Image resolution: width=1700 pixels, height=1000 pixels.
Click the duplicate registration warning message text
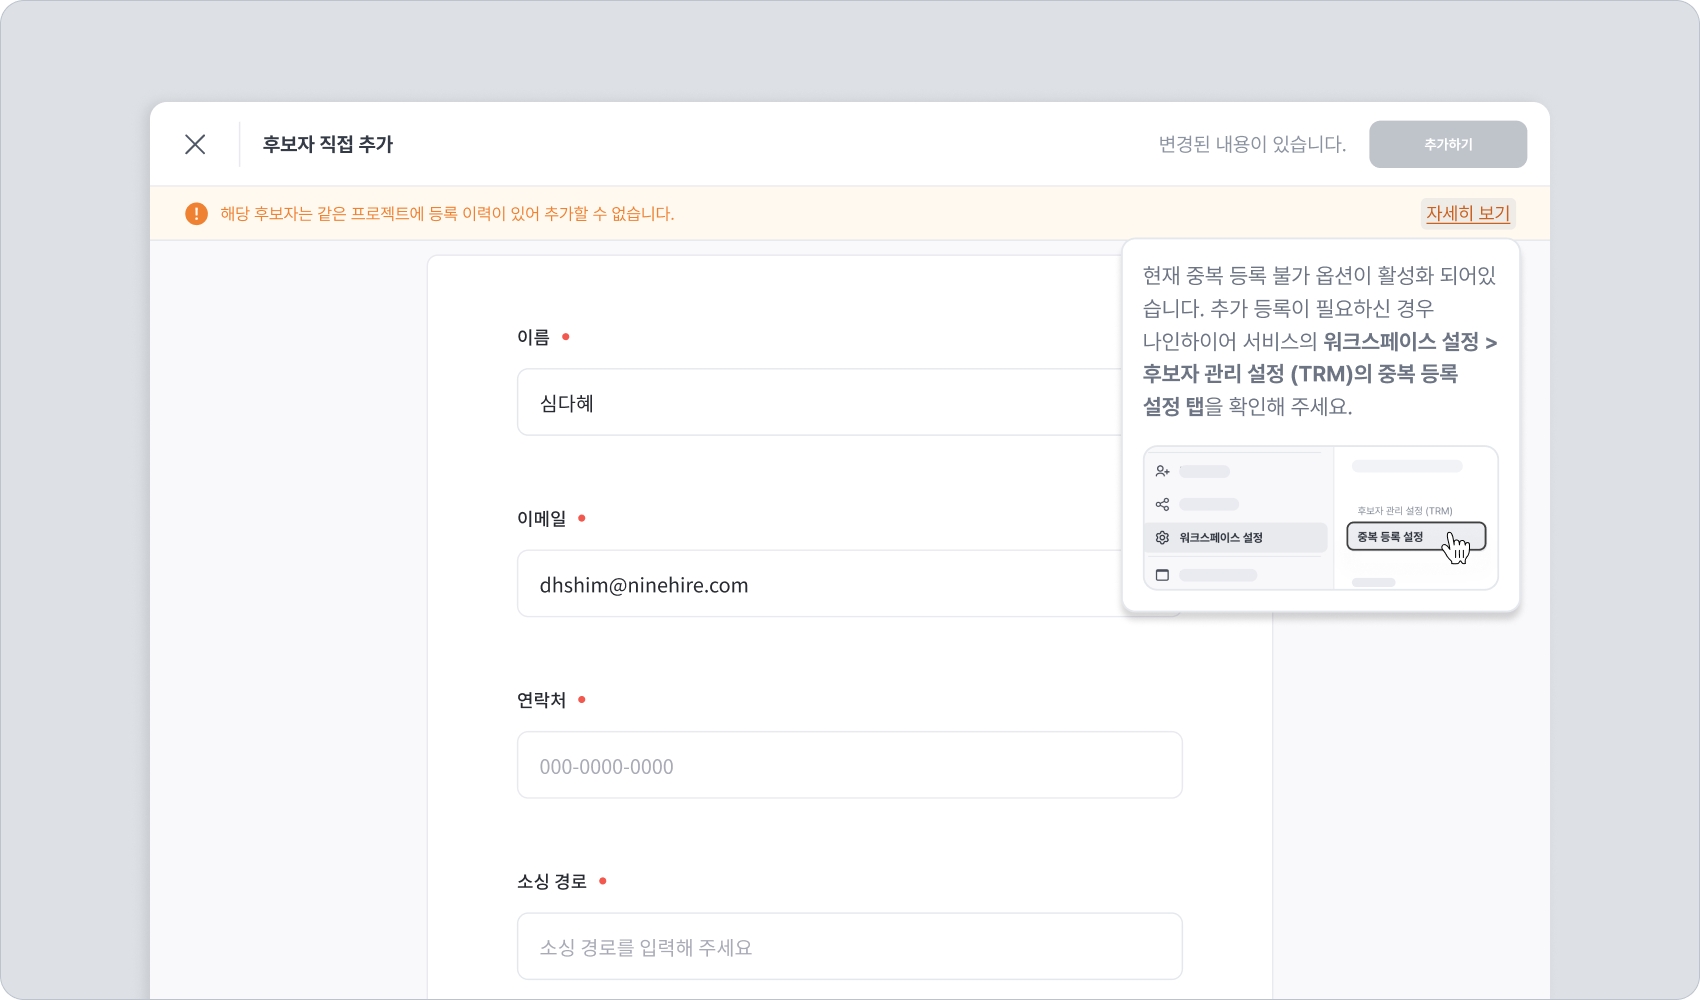[447, 214]
